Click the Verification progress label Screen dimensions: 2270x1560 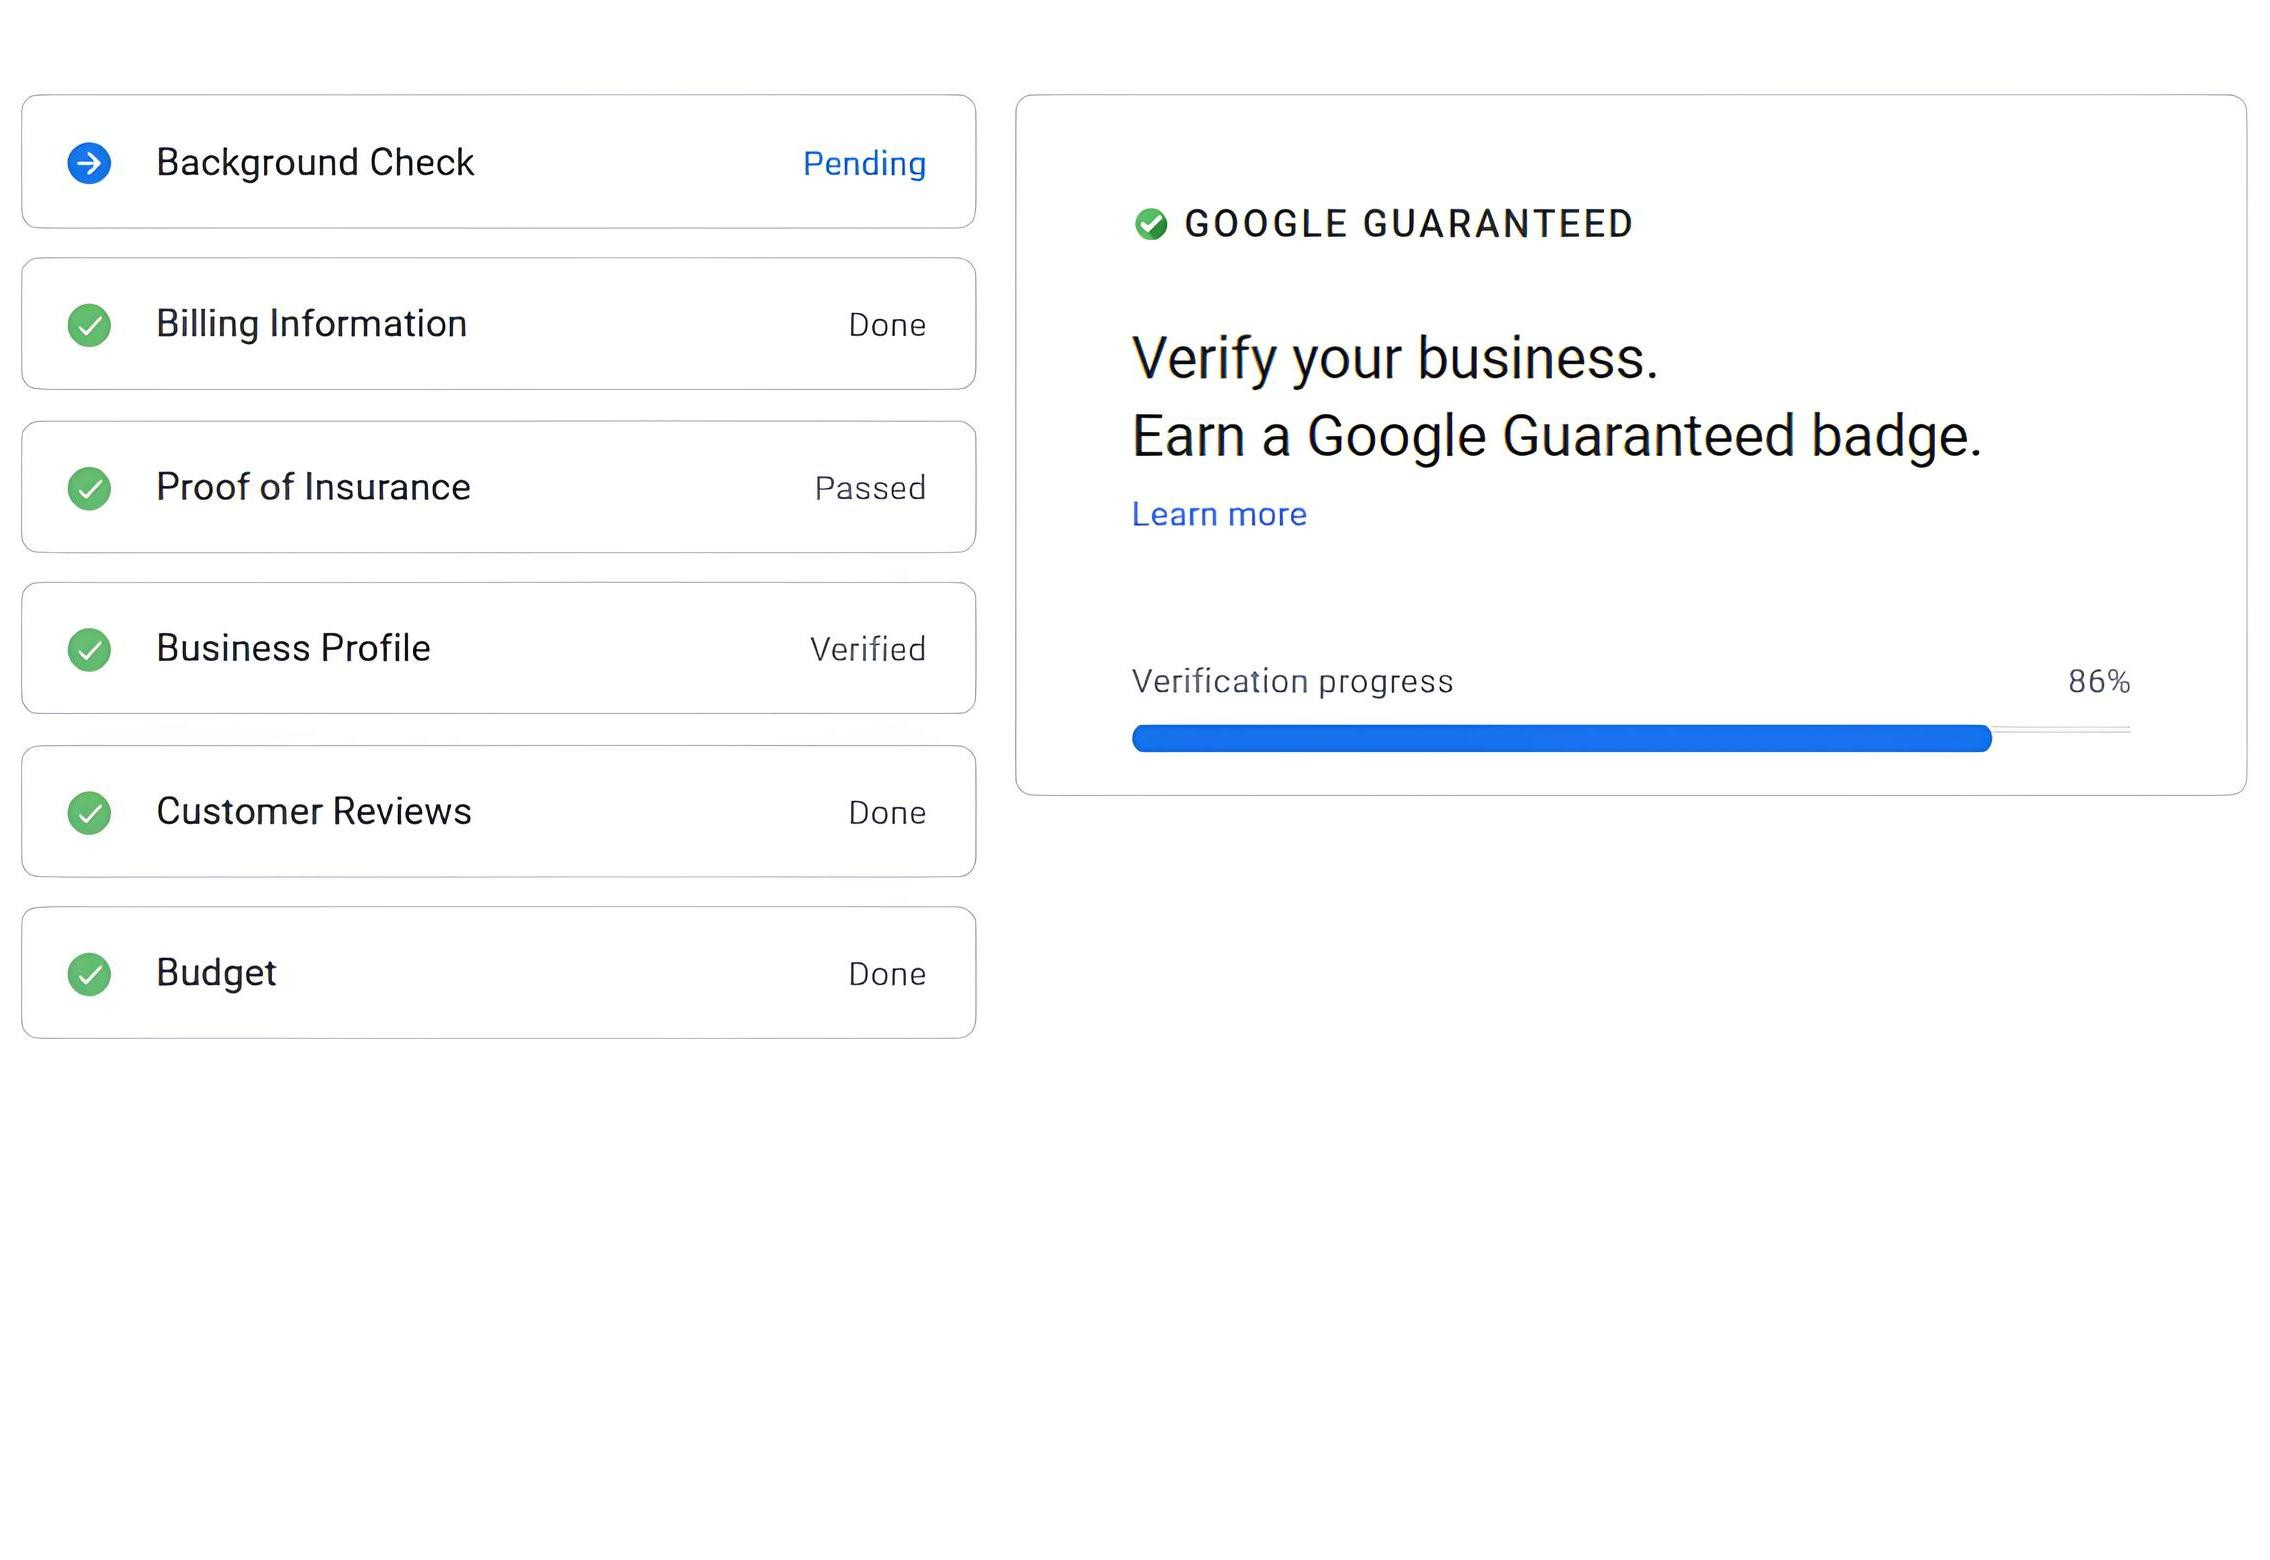pos(1292,681)
